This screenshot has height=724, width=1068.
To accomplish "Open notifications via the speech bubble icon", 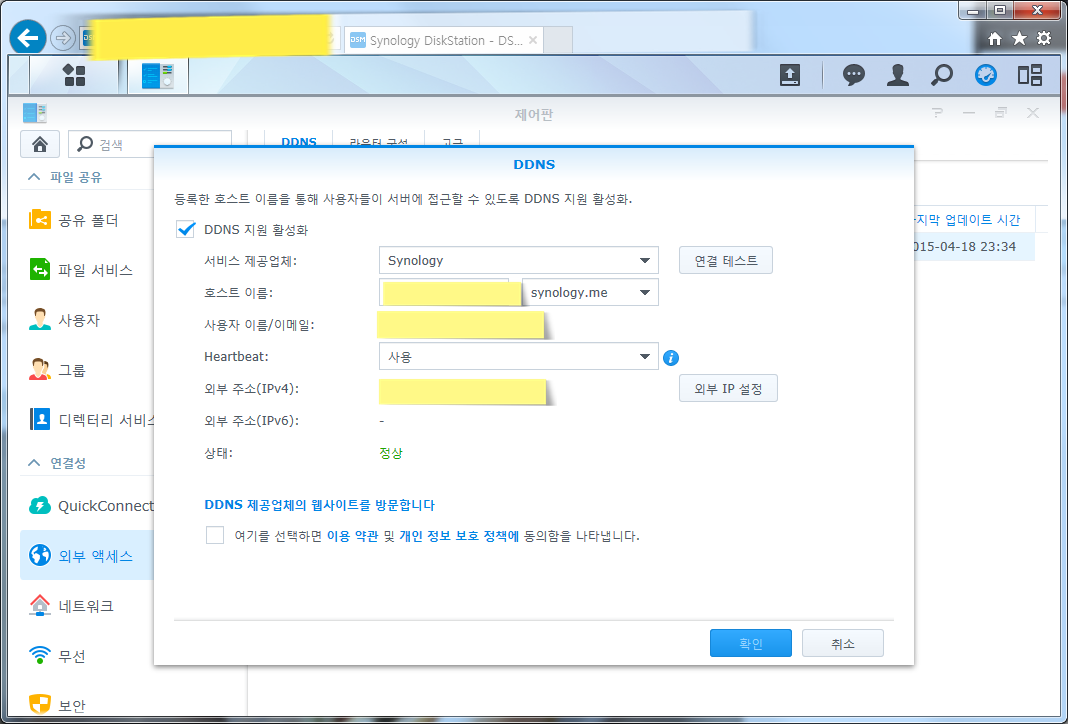I will click(853, 75).
